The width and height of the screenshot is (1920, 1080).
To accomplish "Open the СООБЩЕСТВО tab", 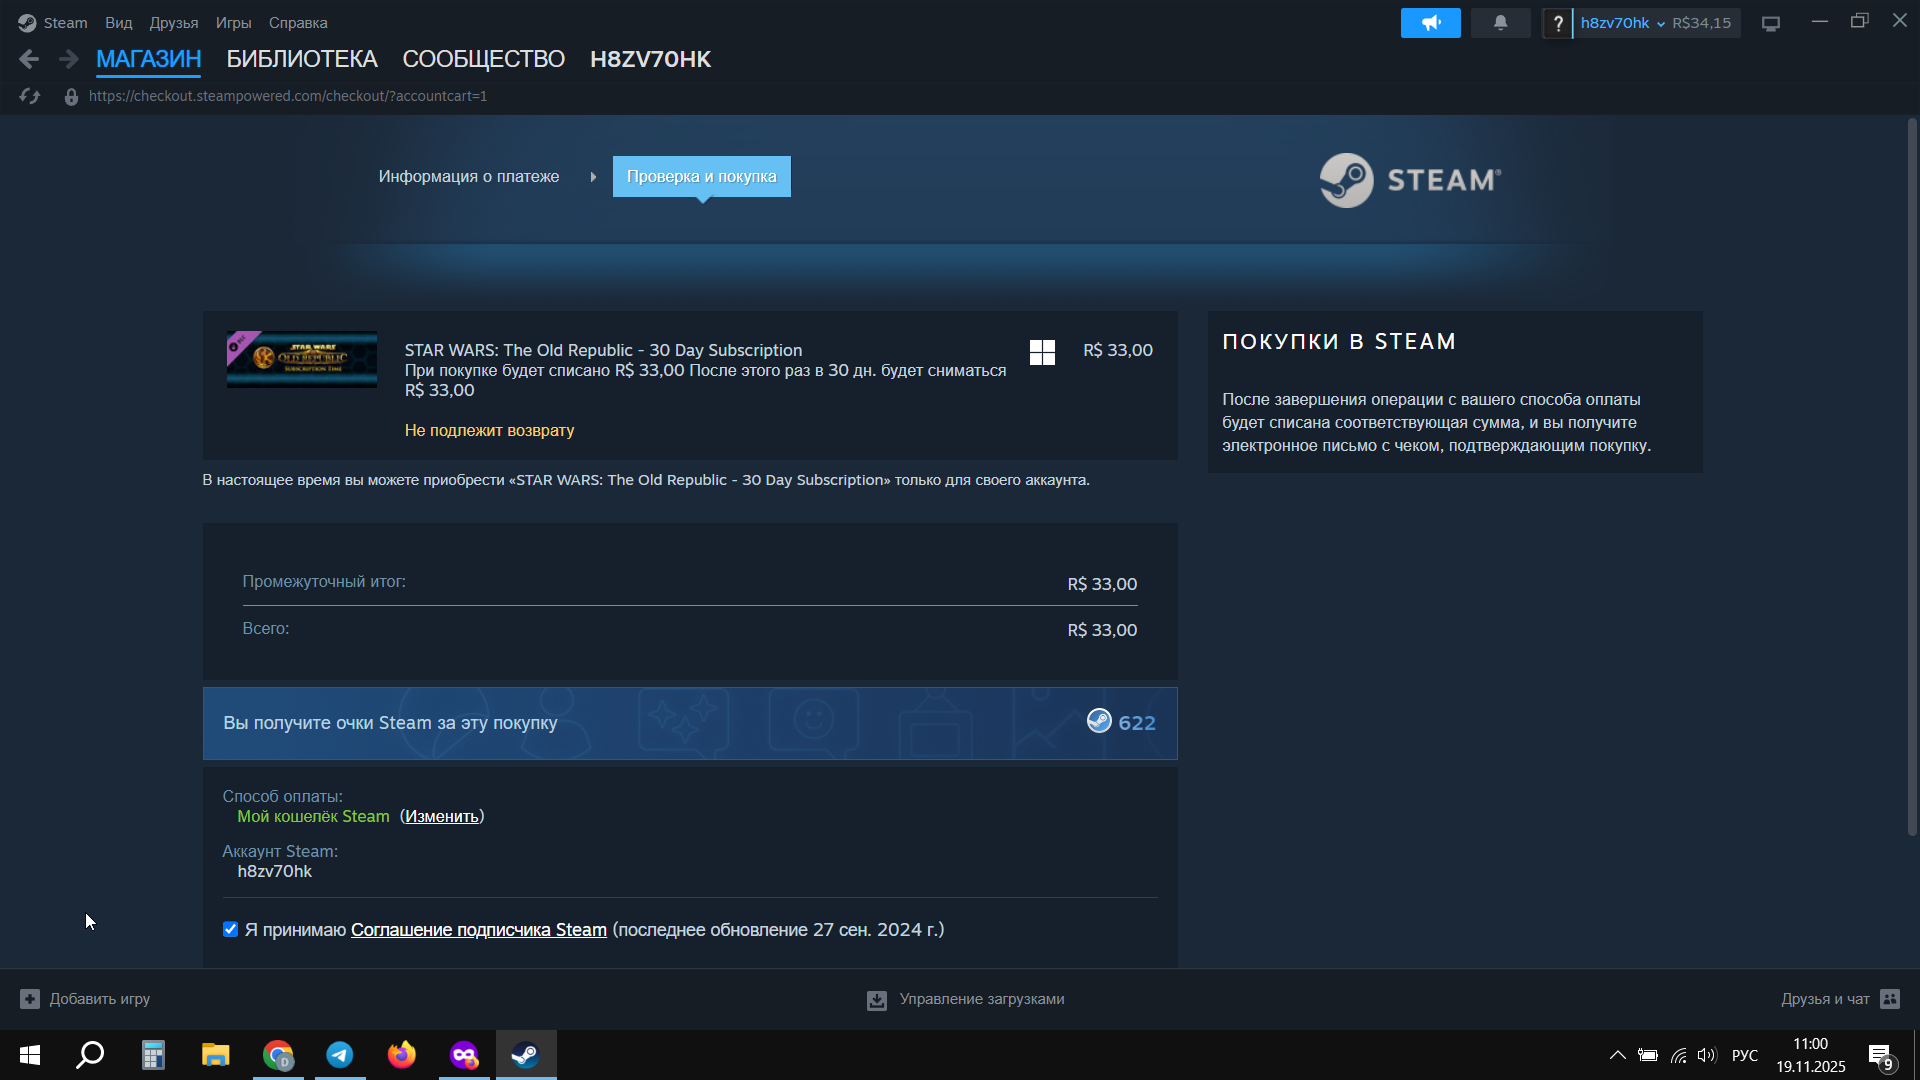I will (x=483, y=59).
